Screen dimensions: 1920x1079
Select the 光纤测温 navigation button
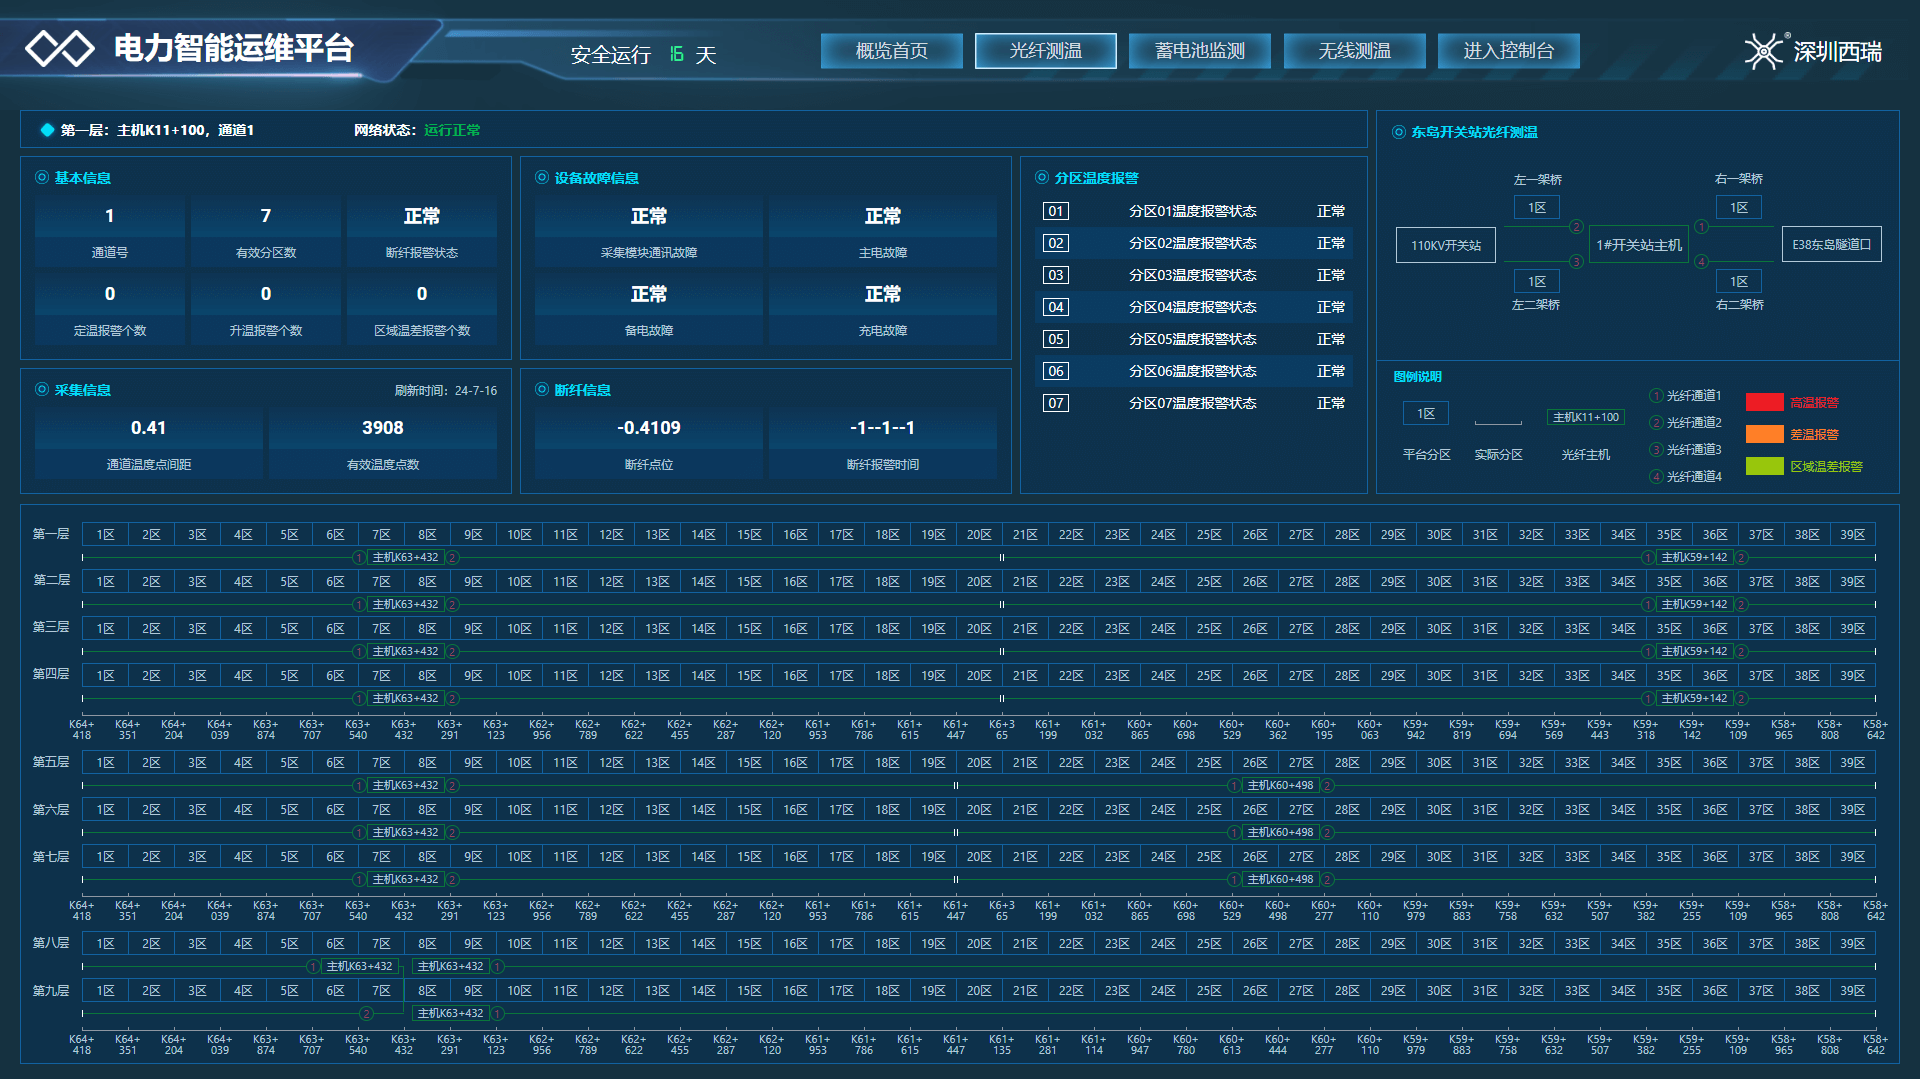click(1045, 51)
